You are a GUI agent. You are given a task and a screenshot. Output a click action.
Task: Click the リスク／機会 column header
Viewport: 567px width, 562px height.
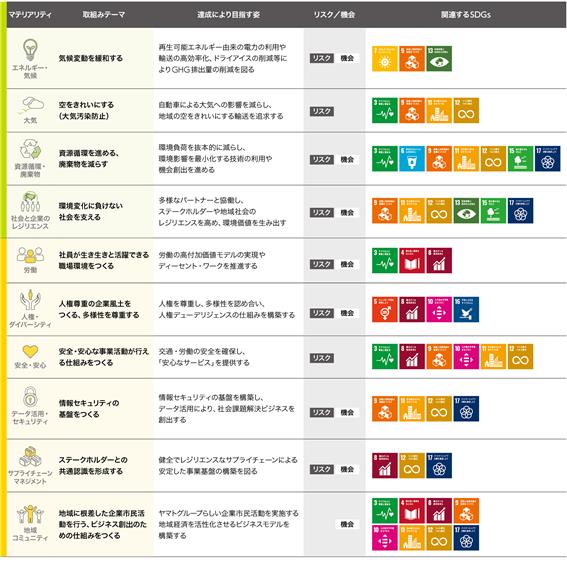[x=334, y=15]
